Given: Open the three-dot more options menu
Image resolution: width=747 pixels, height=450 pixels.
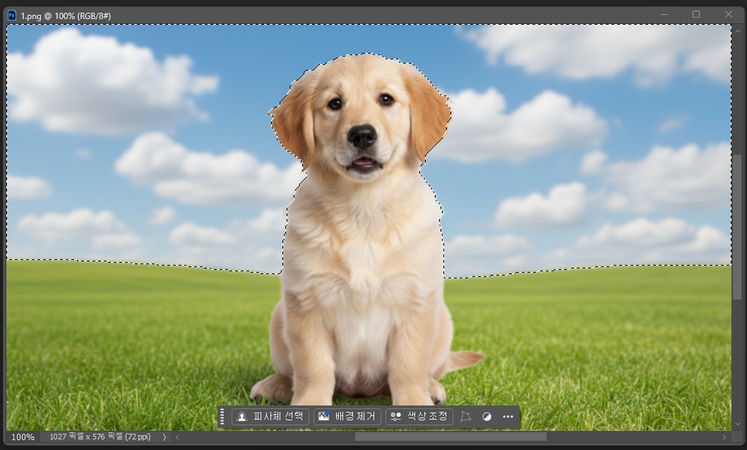Looking at the screenshot, I should (508, 416).
